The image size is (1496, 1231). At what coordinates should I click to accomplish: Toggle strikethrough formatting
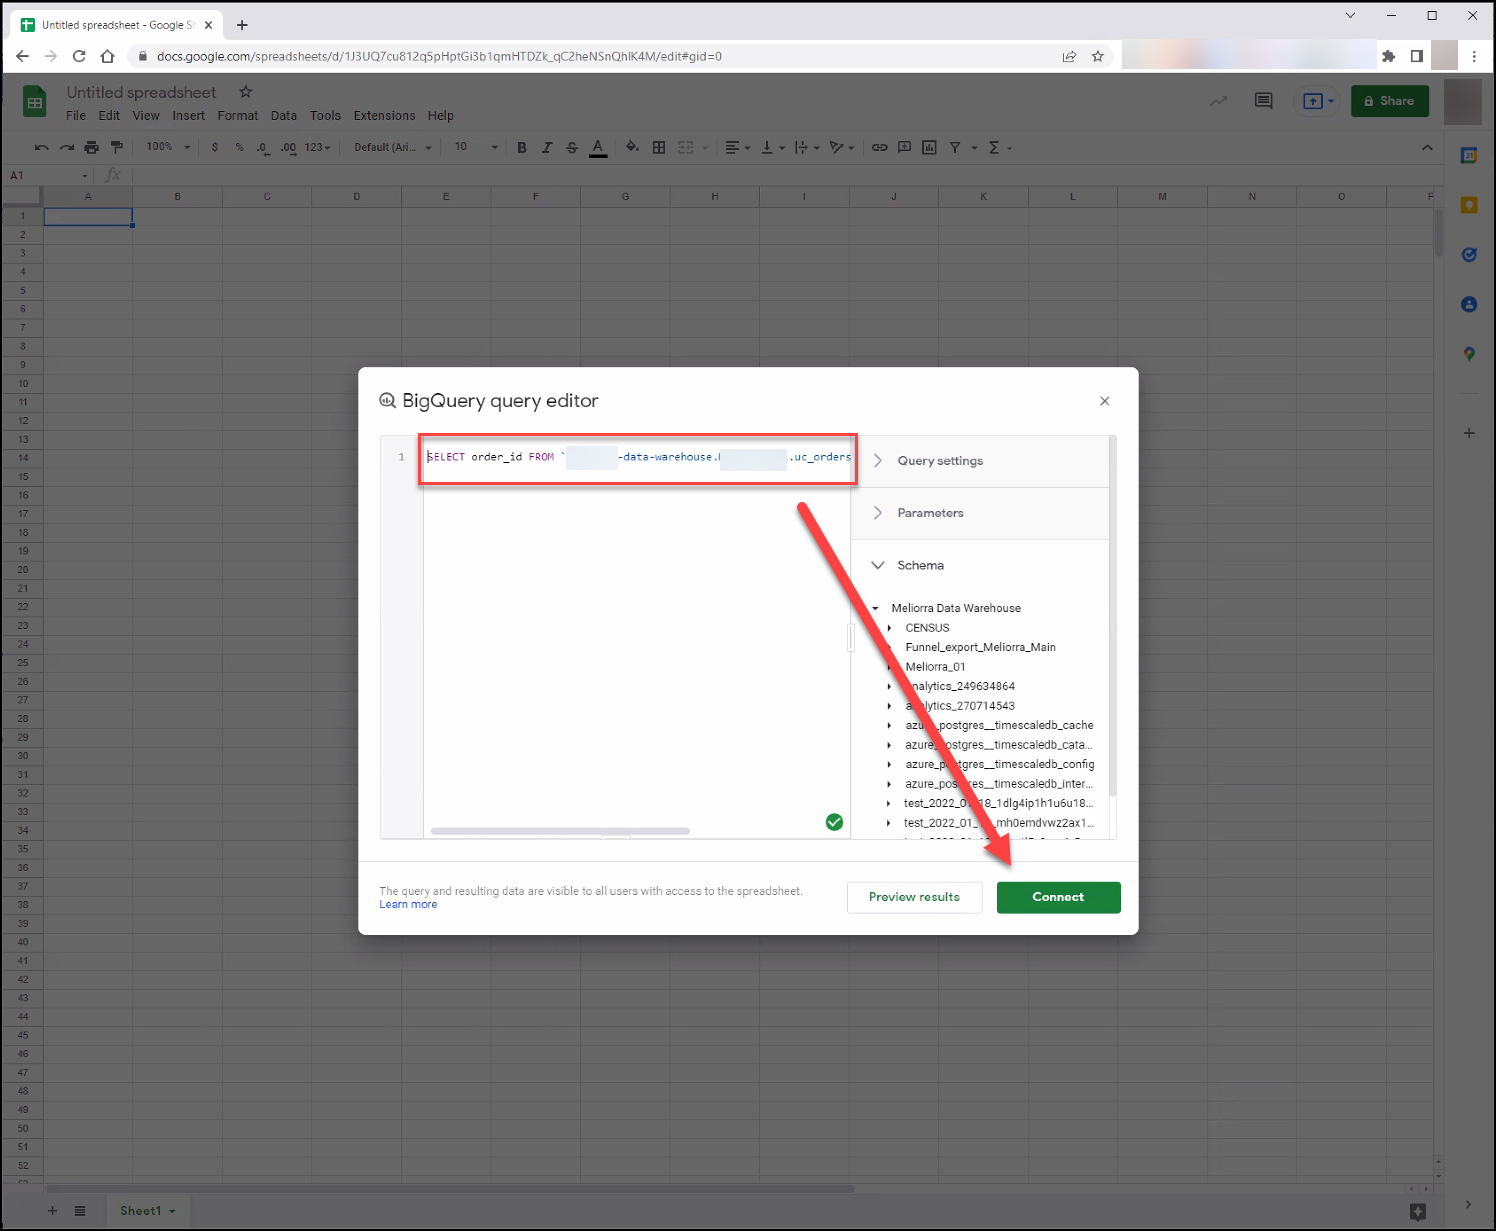[572, 147]
